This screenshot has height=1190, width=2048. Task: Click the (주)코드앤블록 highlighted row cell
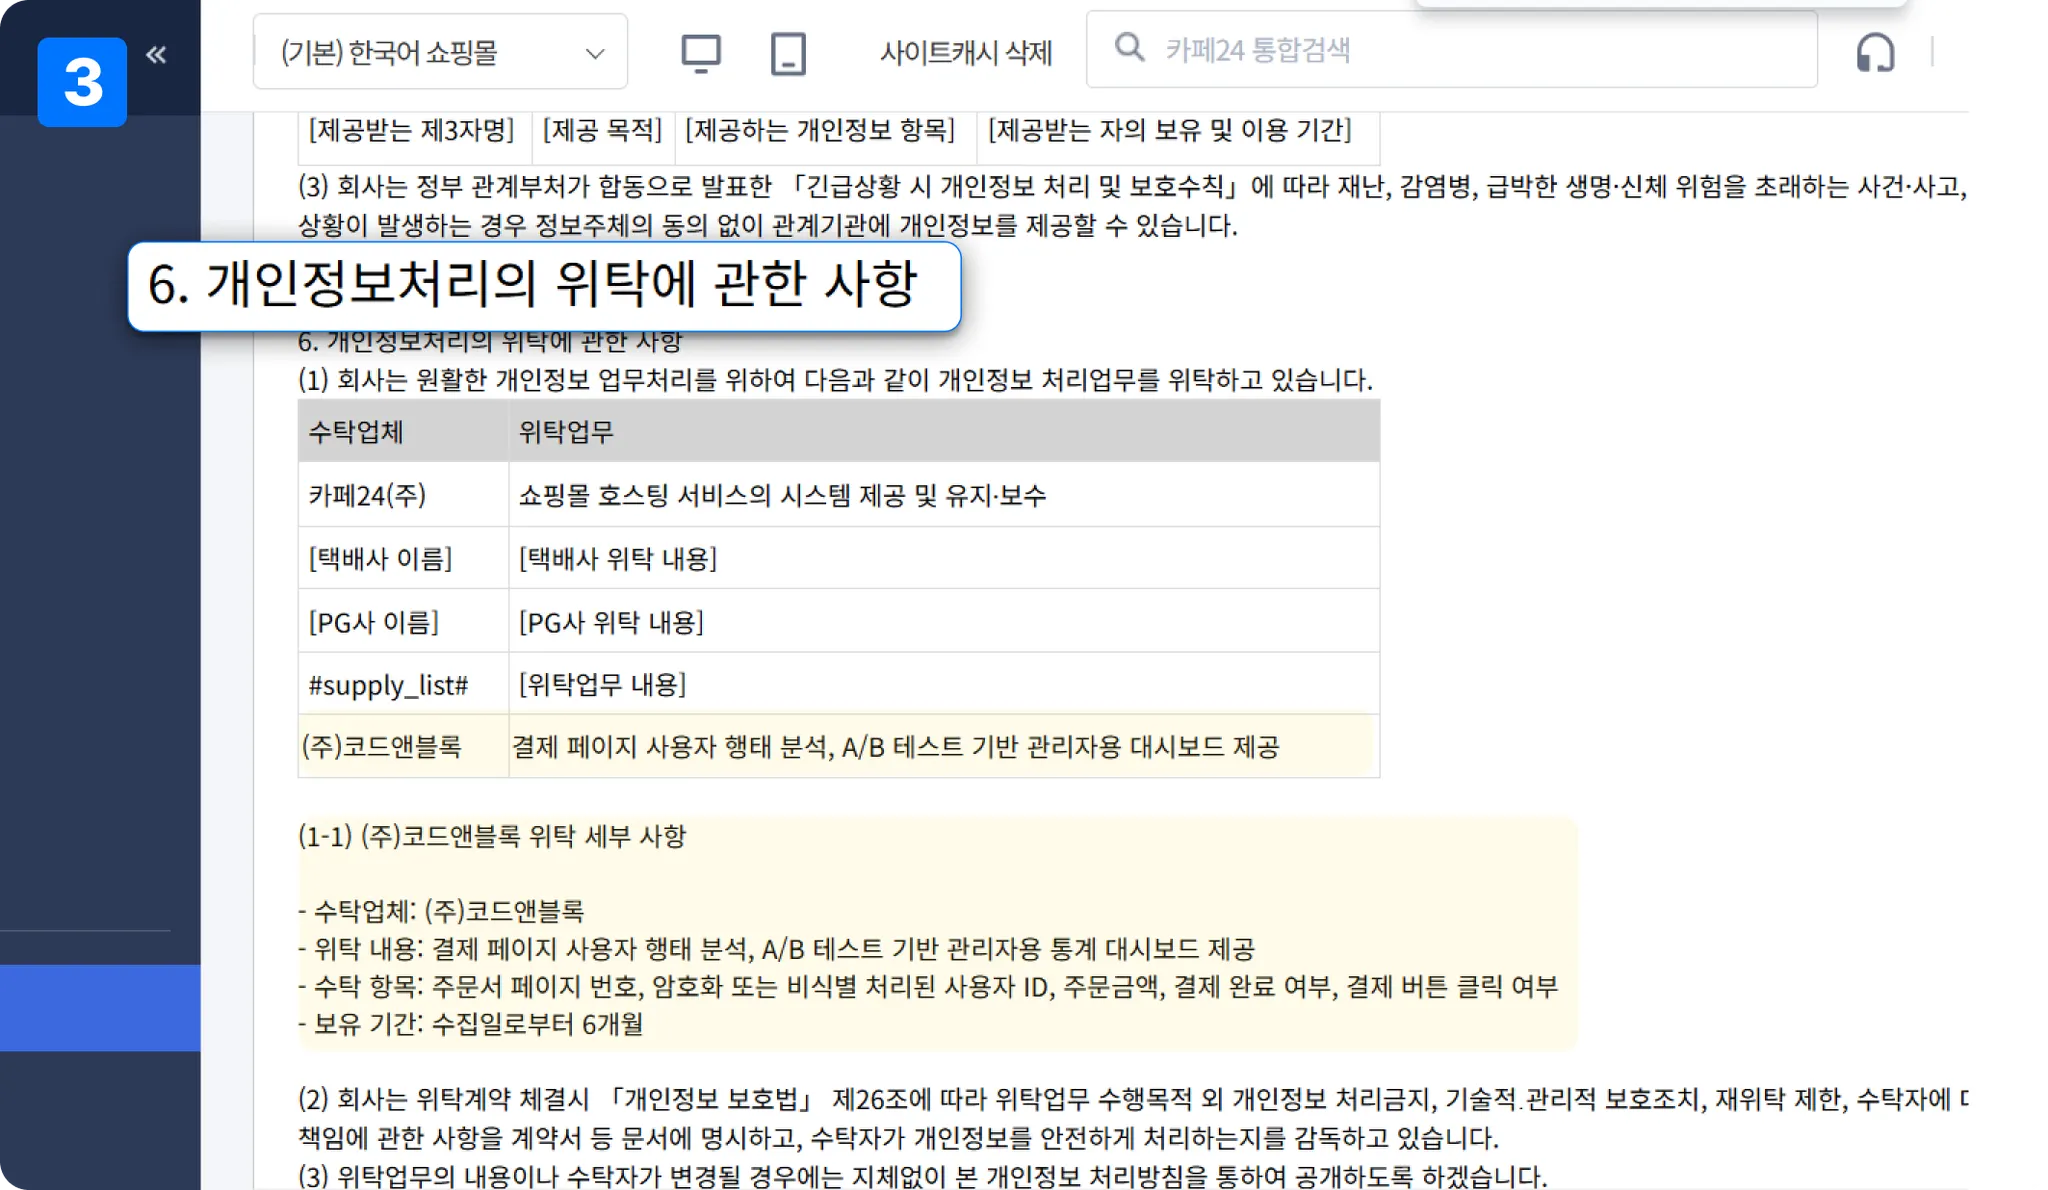click(382, 746)
